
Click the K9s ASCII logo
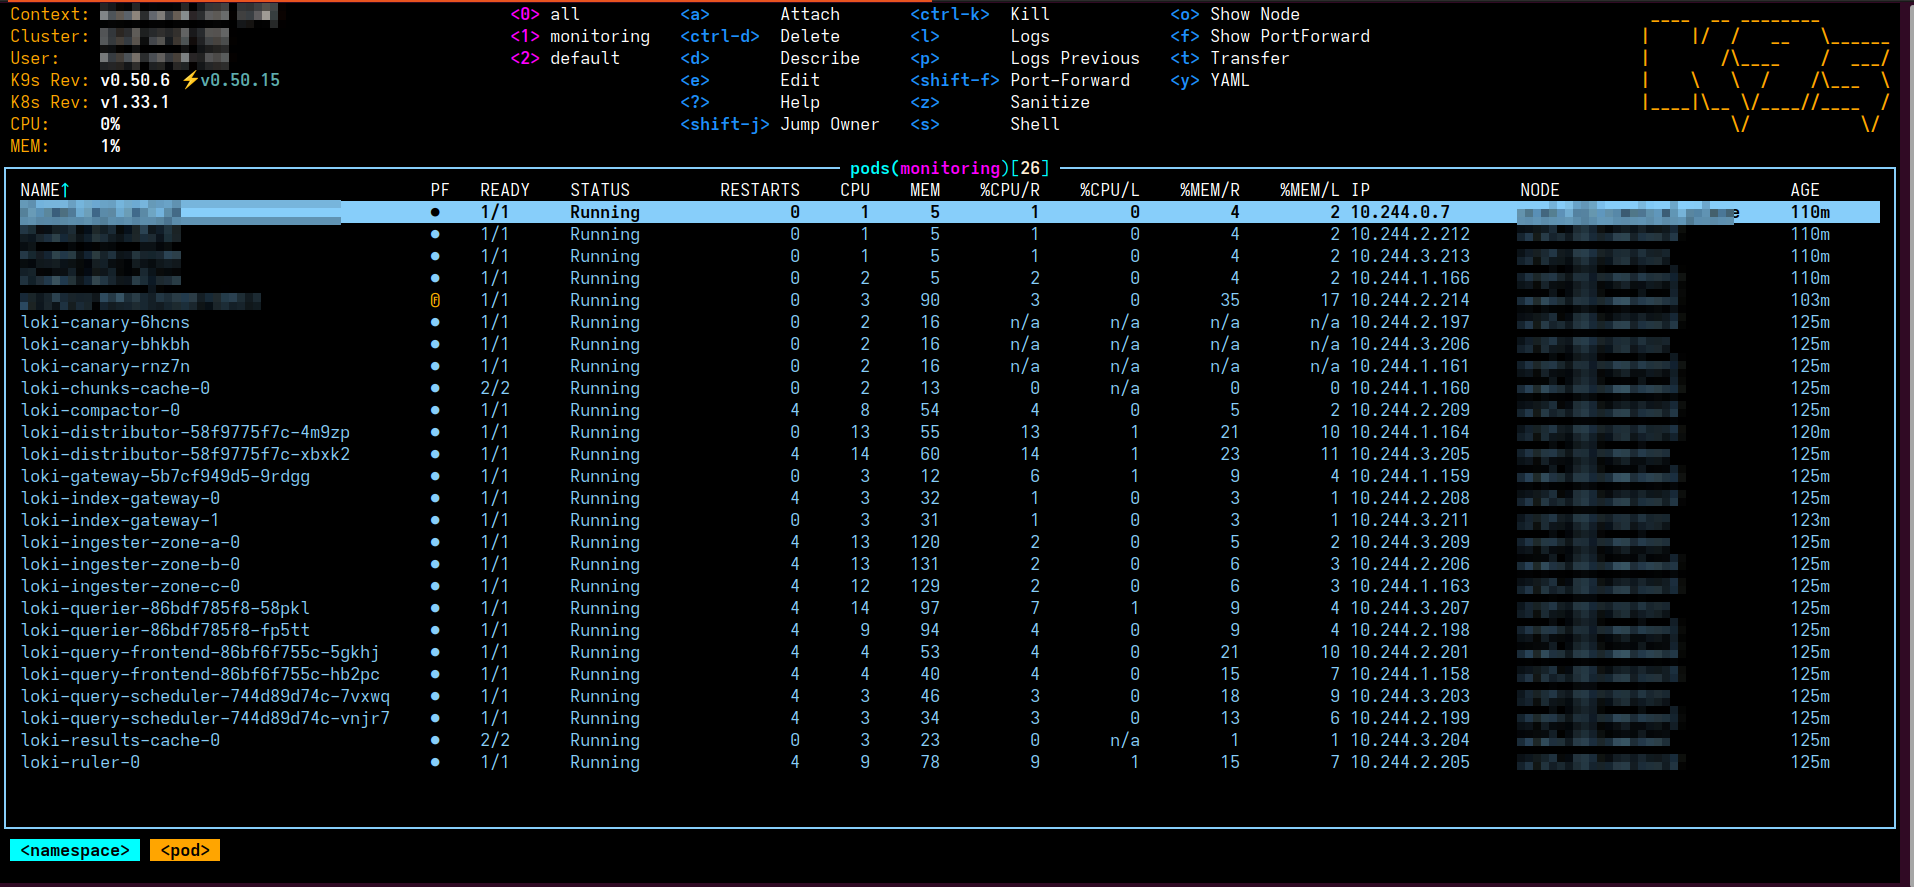pos(1765,75)
